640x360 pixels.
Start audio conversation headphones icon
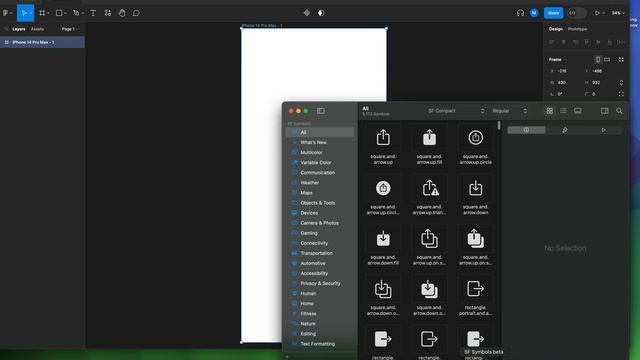pos(520,13)
